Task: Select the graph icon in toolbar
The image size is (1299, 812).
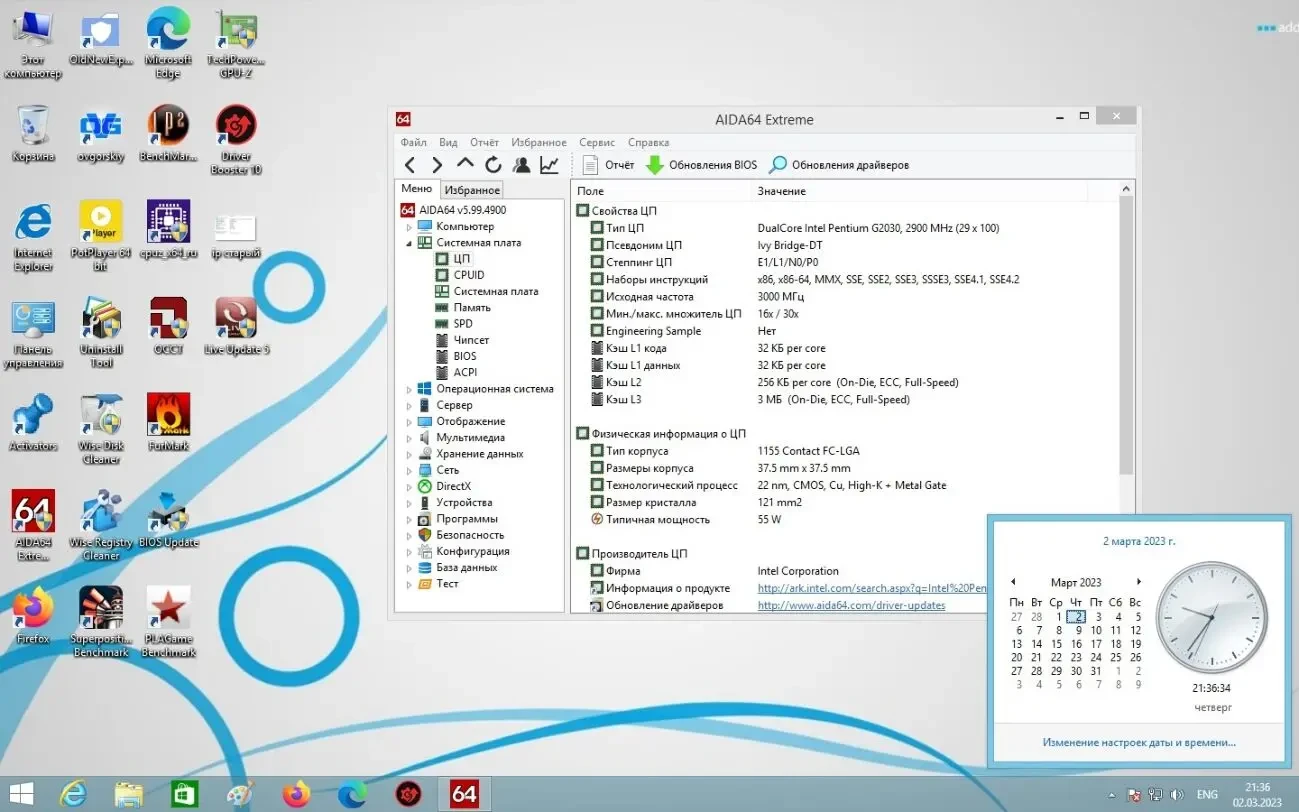Action: coord(549,164)
